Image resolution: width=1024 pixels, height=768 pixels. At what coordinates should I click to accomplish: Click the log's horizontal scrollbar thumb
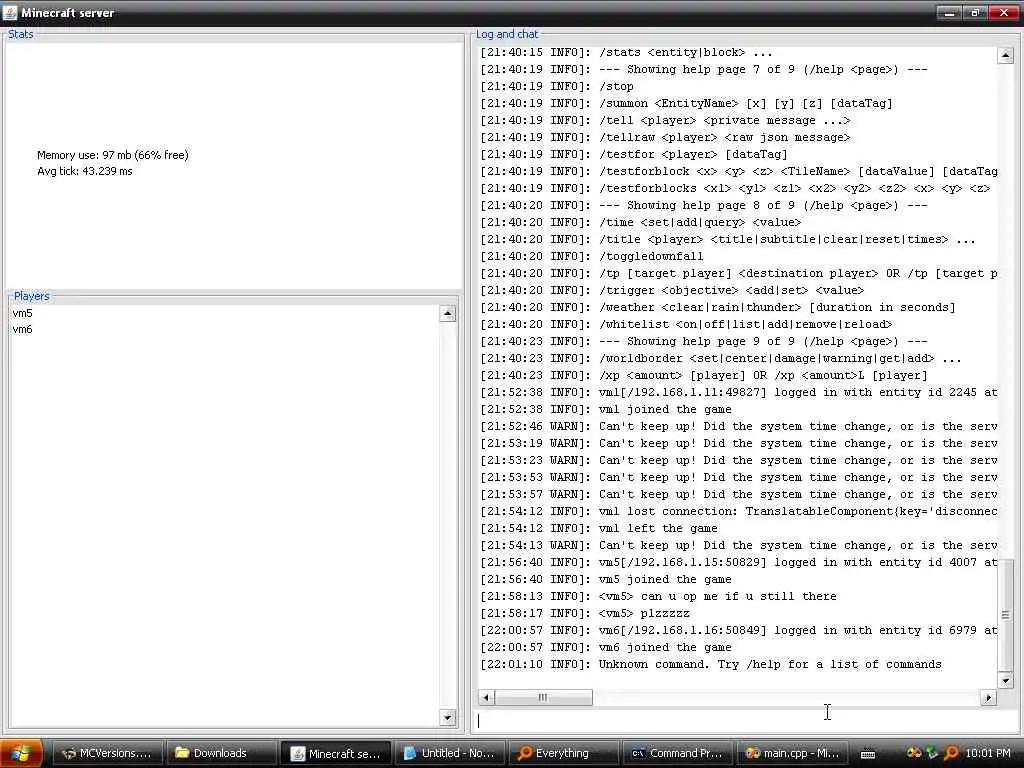click(543, 697)
